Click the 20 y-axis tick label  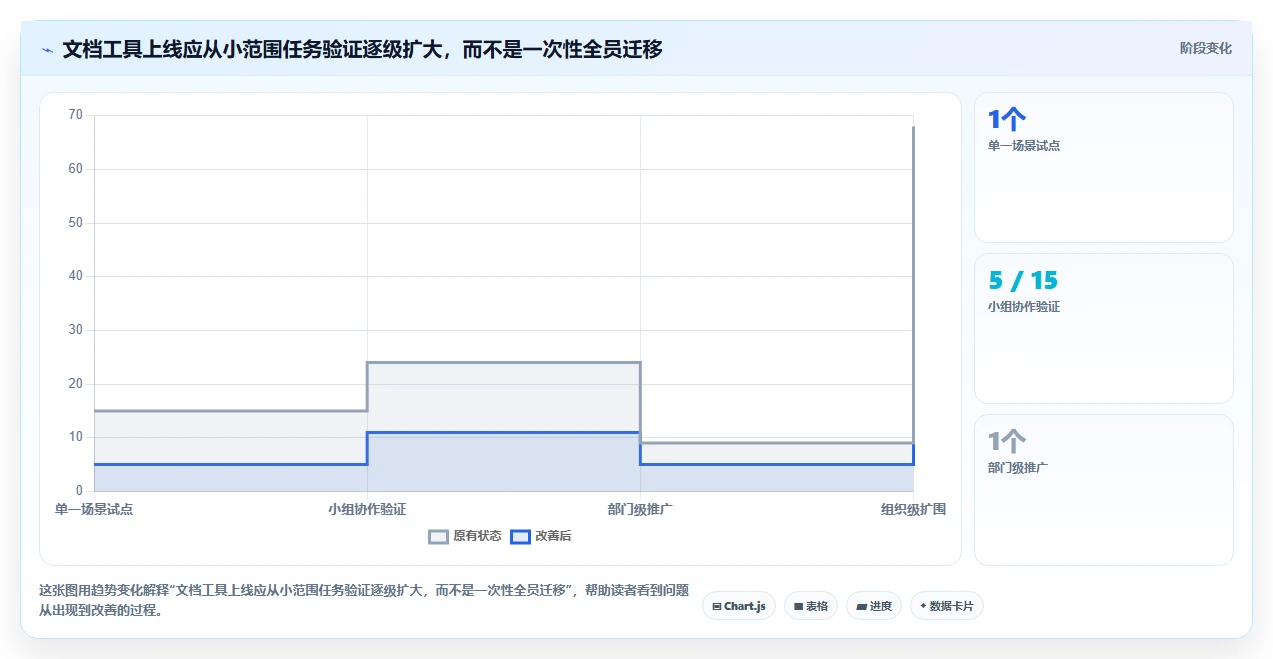click(x=76, y=384)
